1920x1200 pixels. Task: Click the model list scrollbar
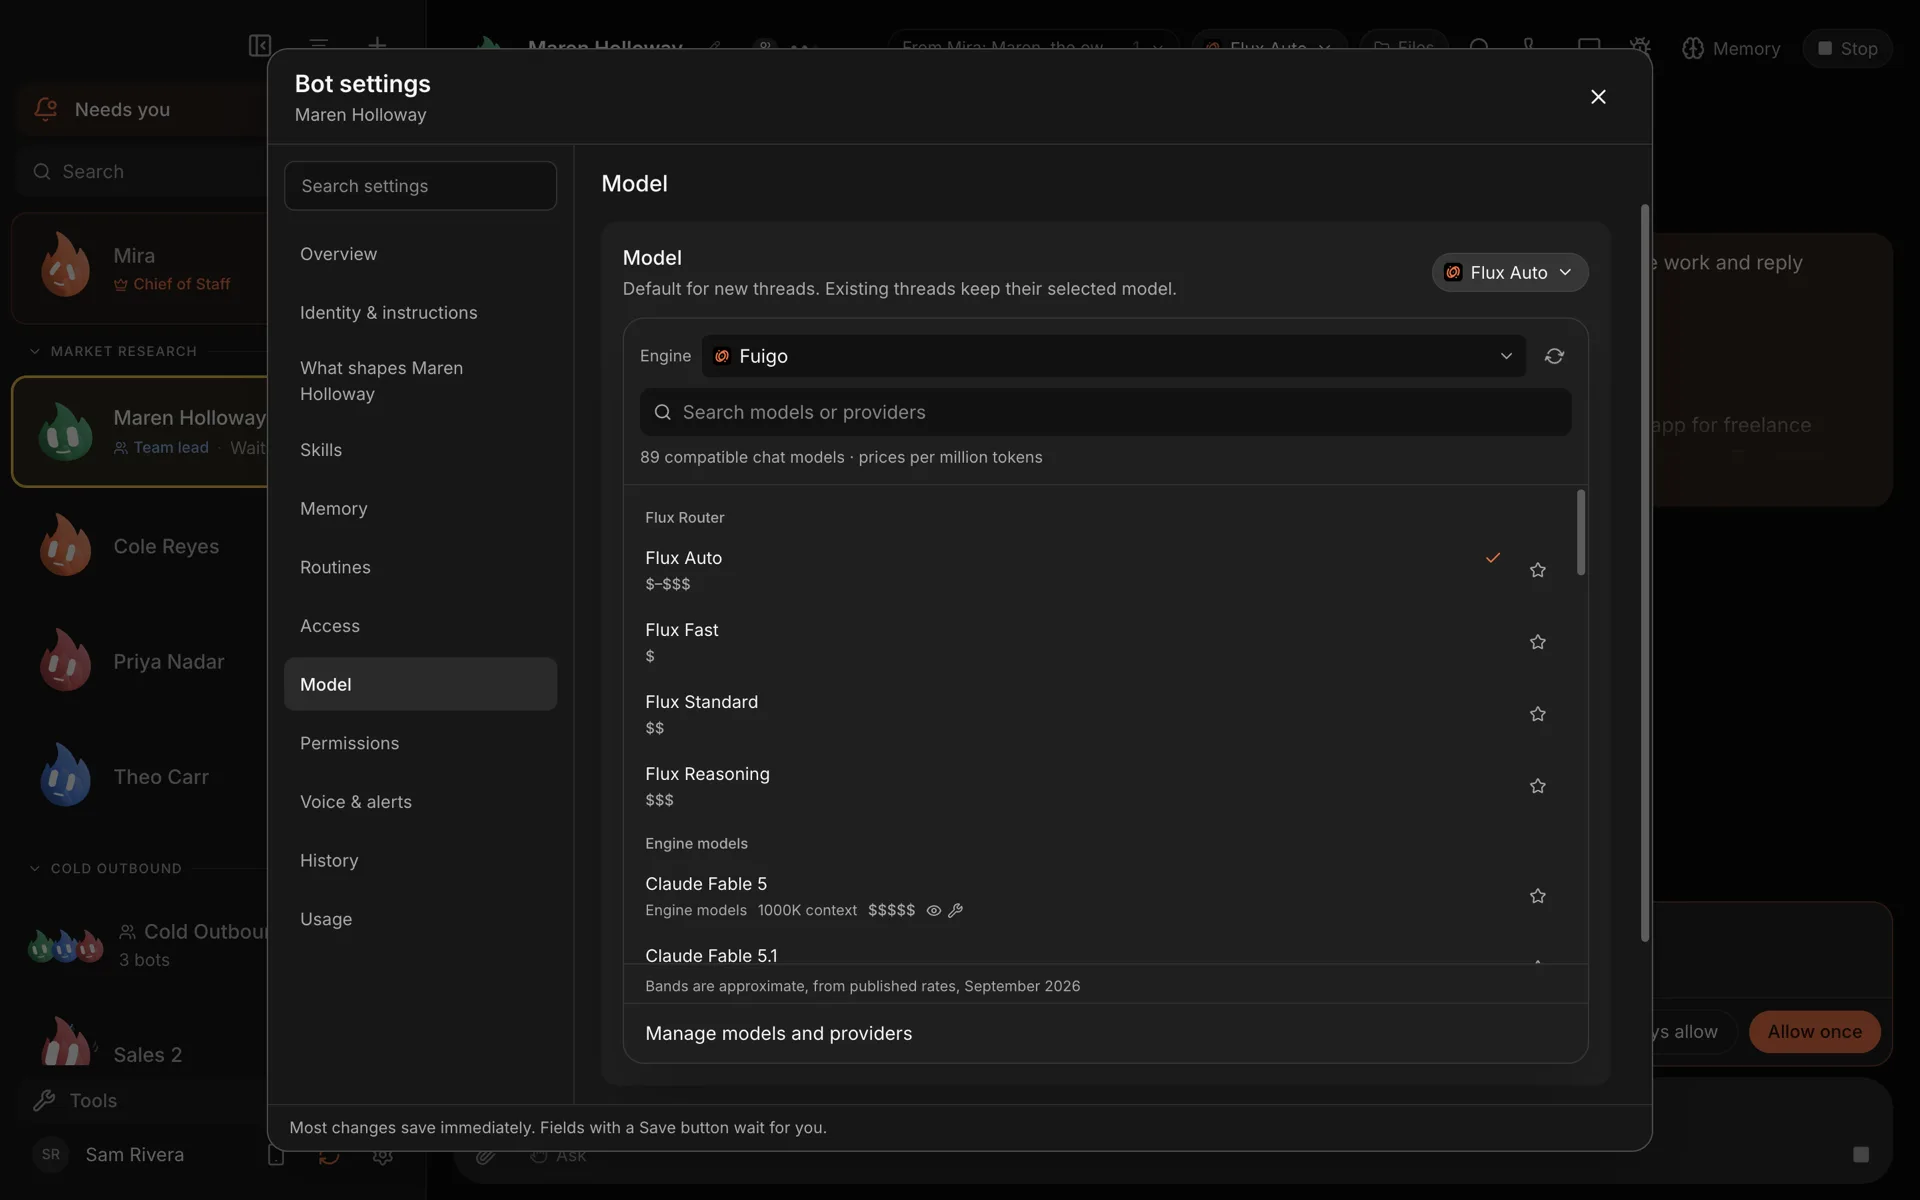1581,532
